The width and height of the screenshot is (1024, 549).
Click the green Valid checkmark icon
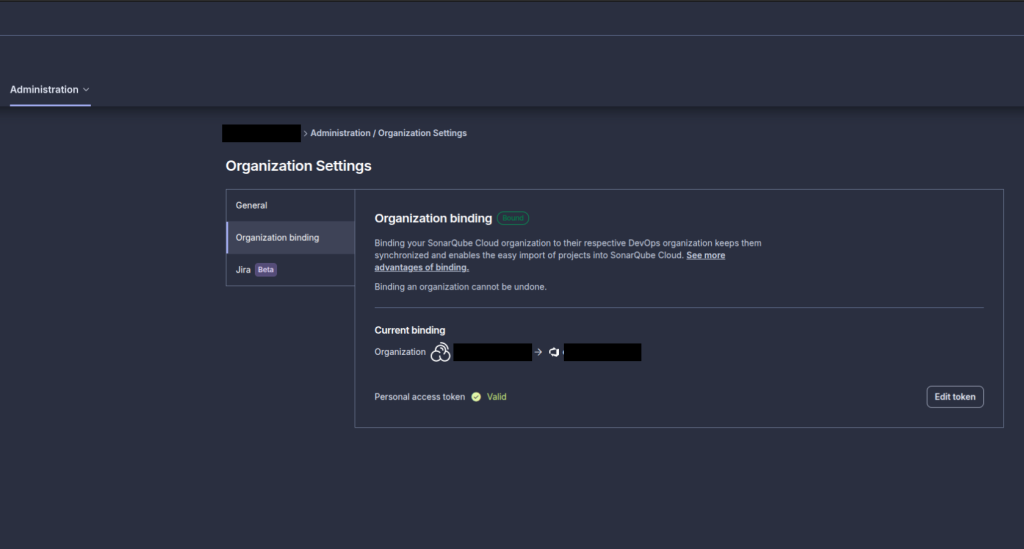(476, 397)
